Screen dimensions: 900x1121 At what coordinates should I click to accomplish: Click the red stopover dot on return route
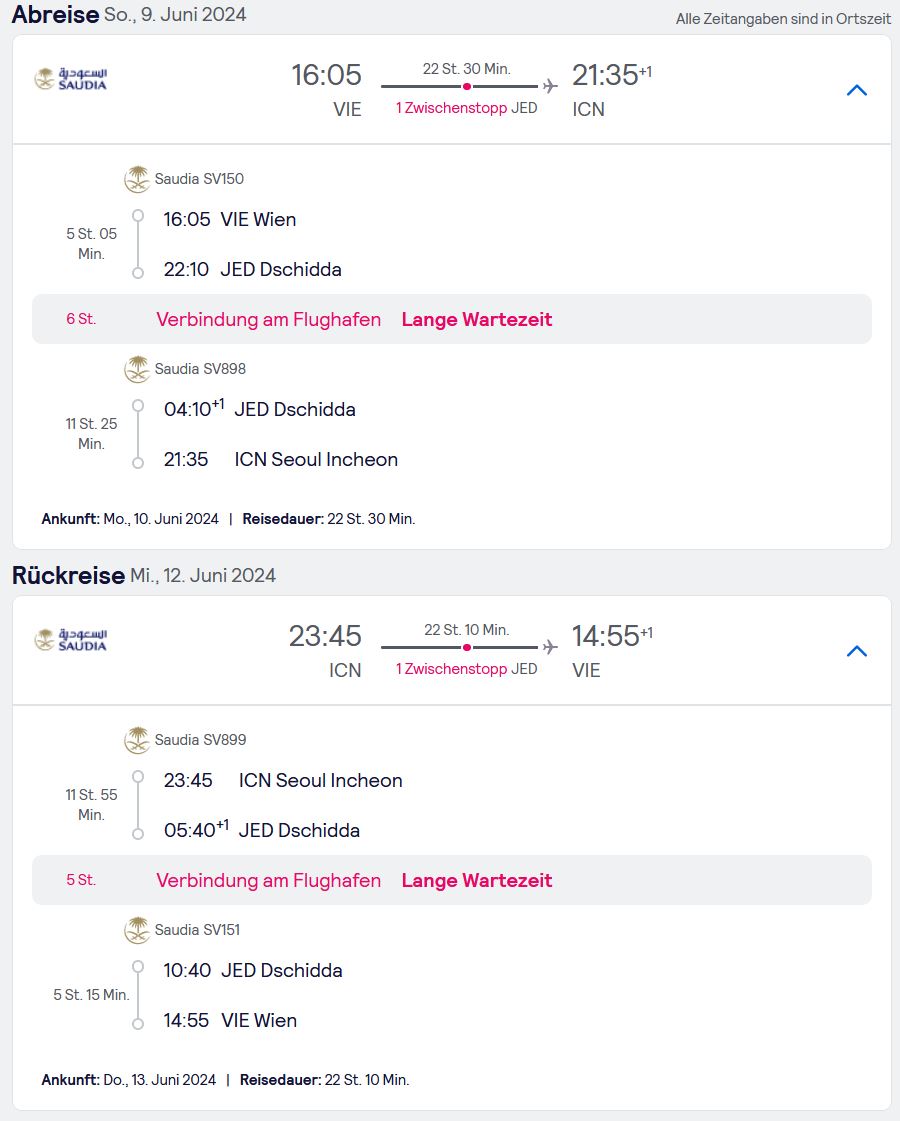tap(467, 648)
